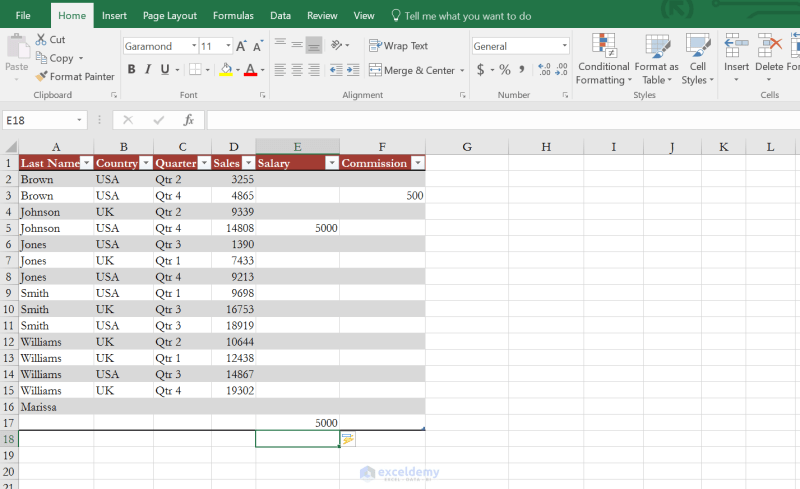
Task: Select the Format Painter brush
Action: click(x=41, y=77)
